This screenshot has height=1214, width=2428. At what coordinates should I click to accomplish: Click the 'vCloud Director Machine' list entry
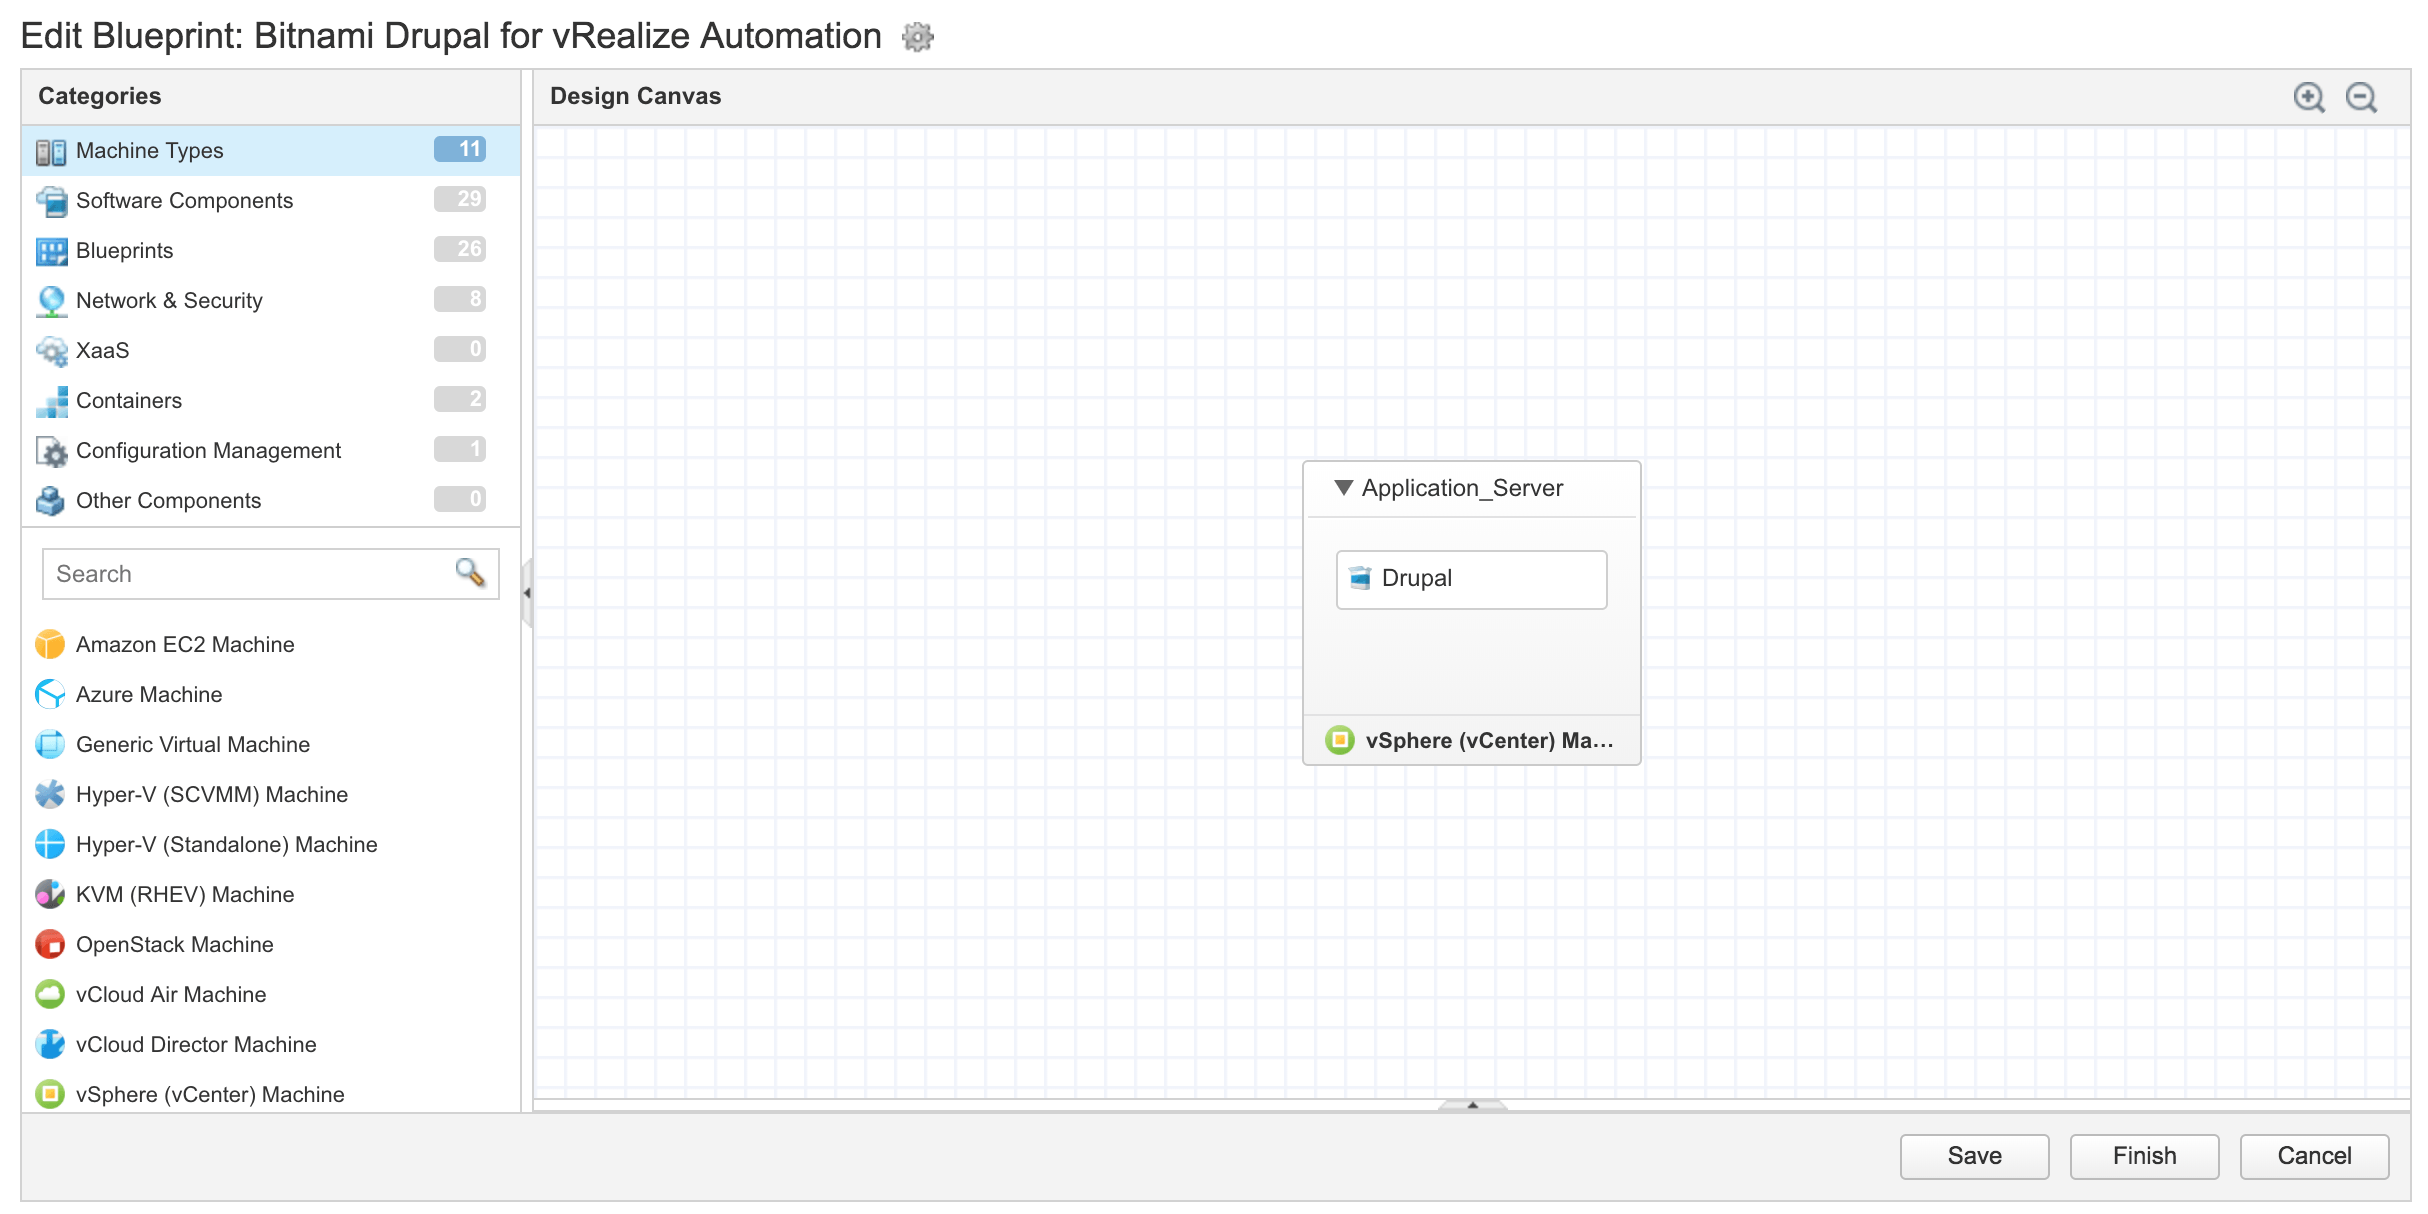coord(196,1045)
